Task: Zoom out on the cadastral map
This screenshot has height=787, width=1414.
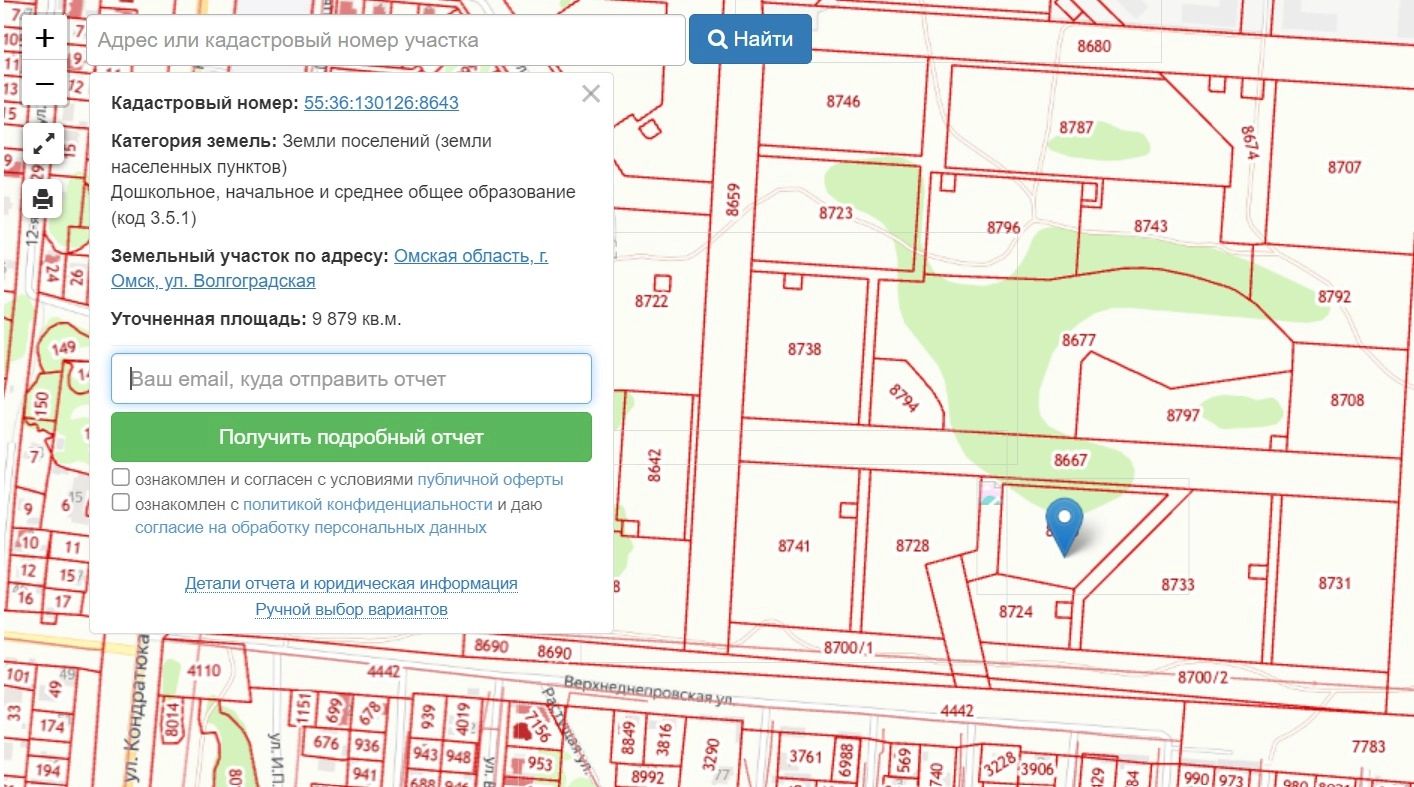Action: (x=44, y=84)
